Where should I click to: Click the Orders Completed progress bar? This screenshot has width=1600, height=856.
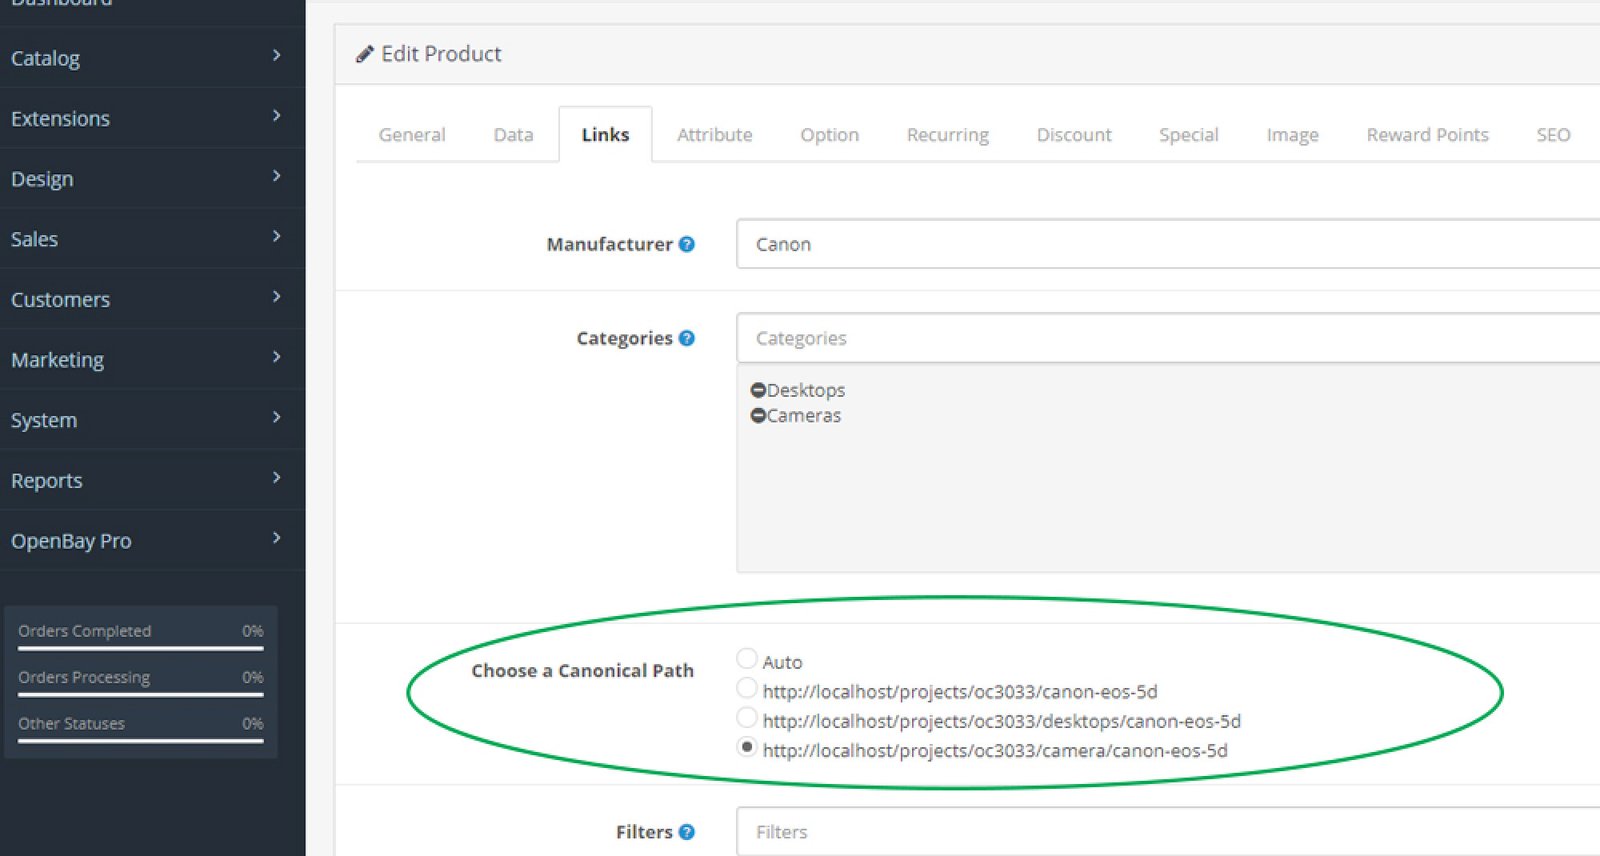140,648
